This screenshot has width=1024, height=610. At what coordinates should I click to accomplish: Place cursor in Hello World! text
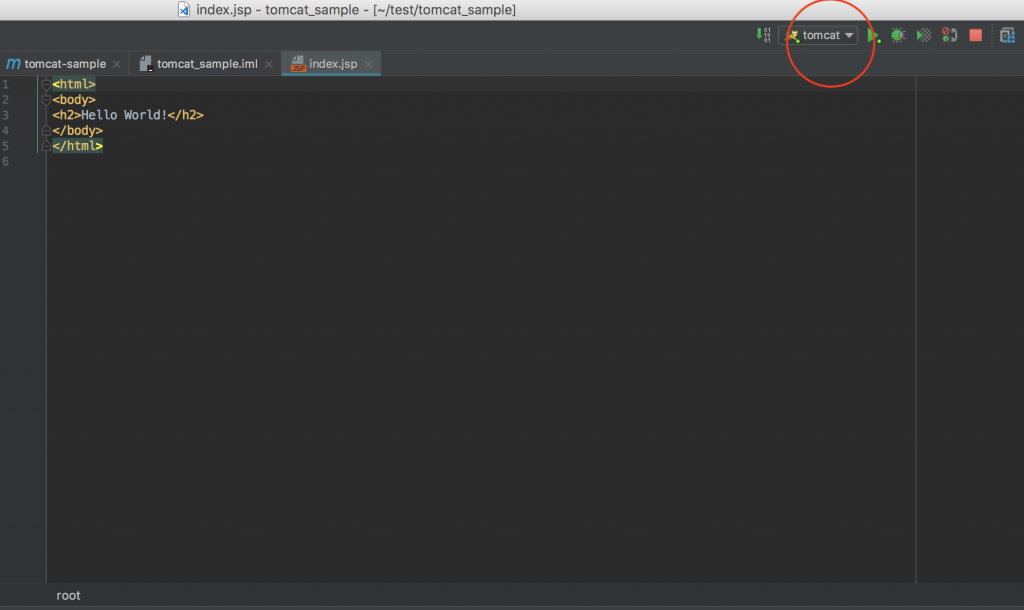(x=124, y=115)
